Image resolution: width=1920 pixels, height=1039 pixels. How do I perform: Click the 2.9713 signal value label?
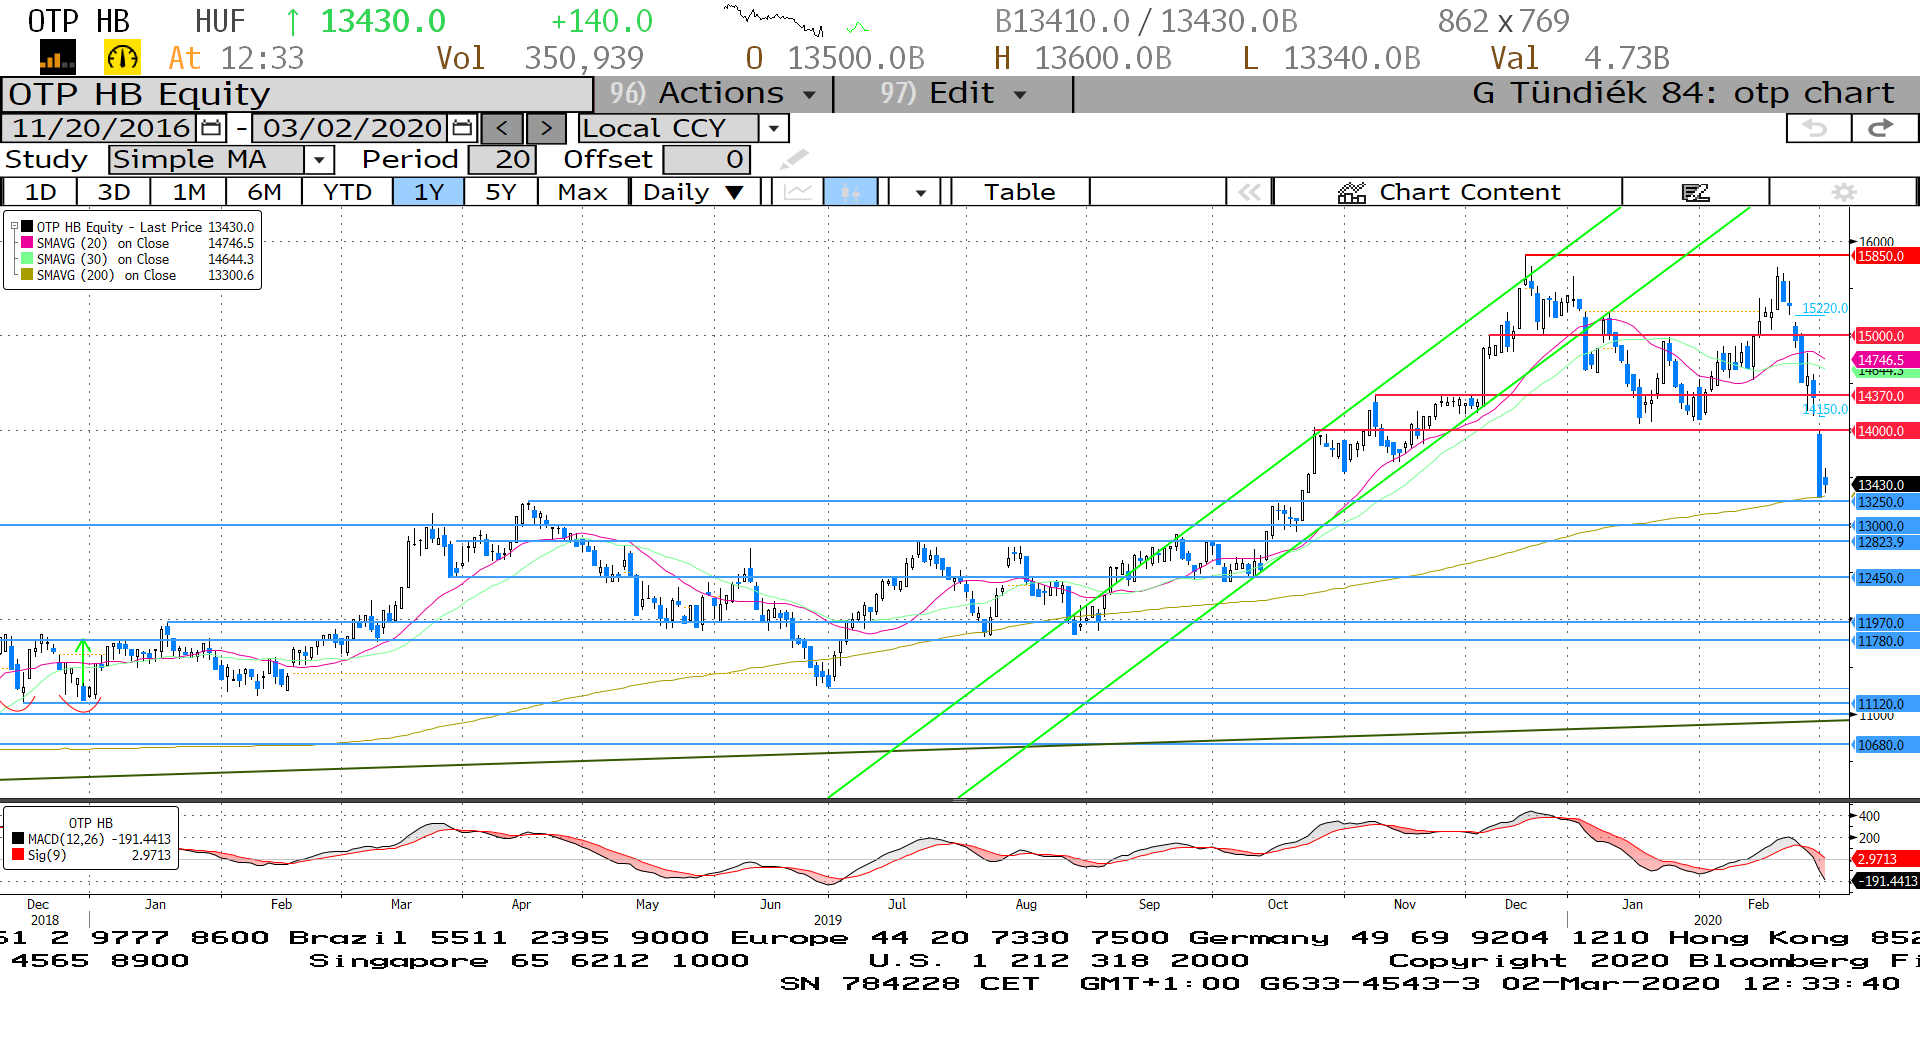click(1885, 859)
